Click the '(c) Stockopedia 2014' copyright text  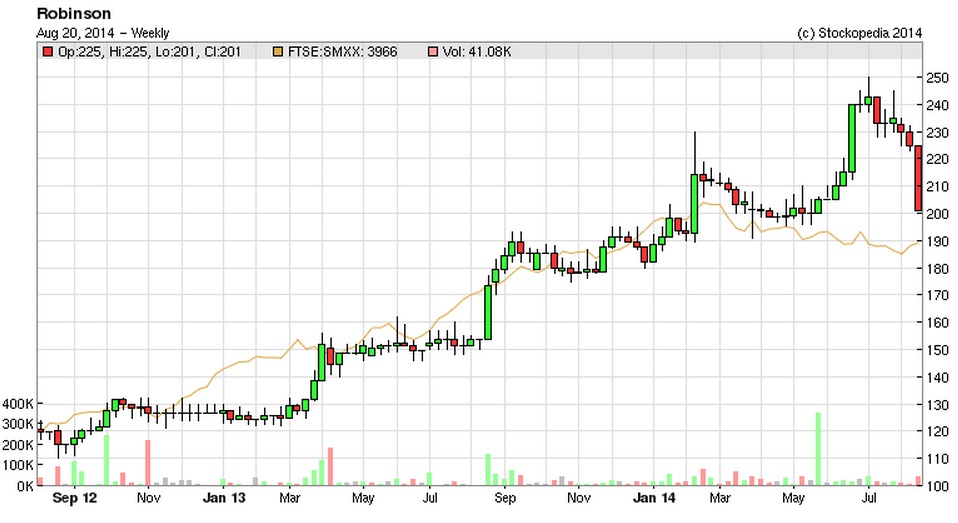click(860, 33)
